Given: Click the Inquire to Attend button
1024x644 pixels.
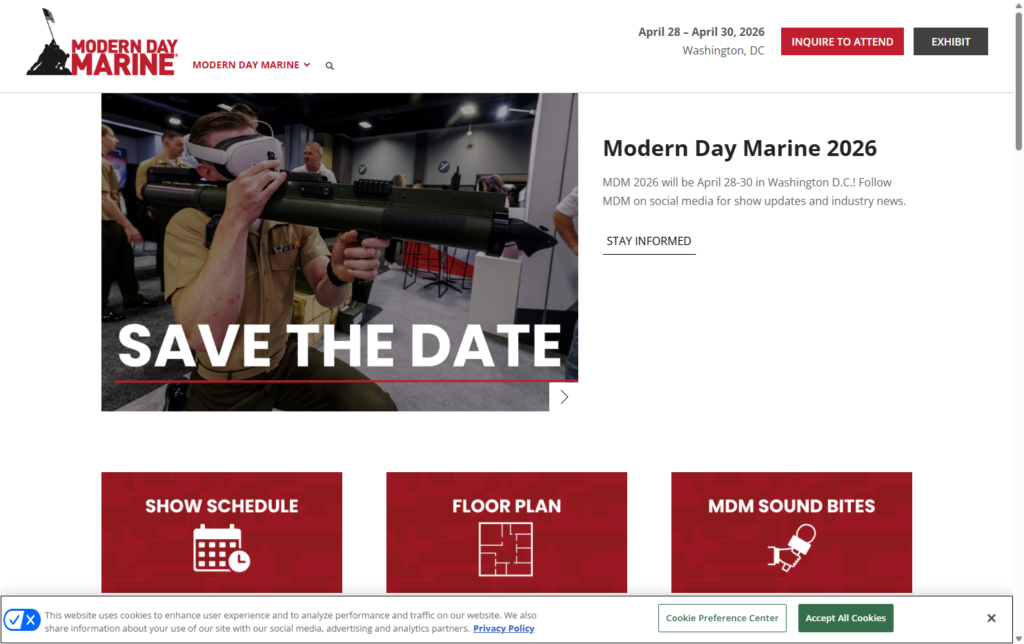Looking at the screenshot, I should pos(842,42).
